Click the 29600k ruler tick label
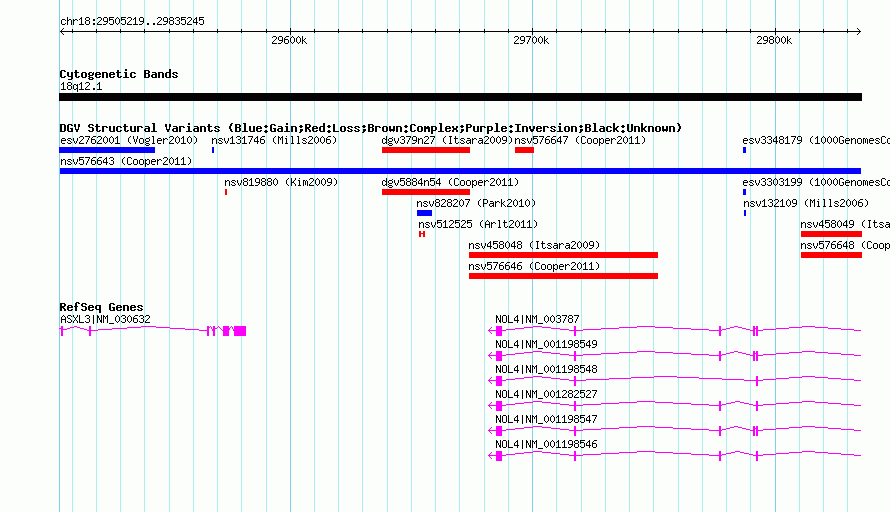890x512 pixels. 289,40
